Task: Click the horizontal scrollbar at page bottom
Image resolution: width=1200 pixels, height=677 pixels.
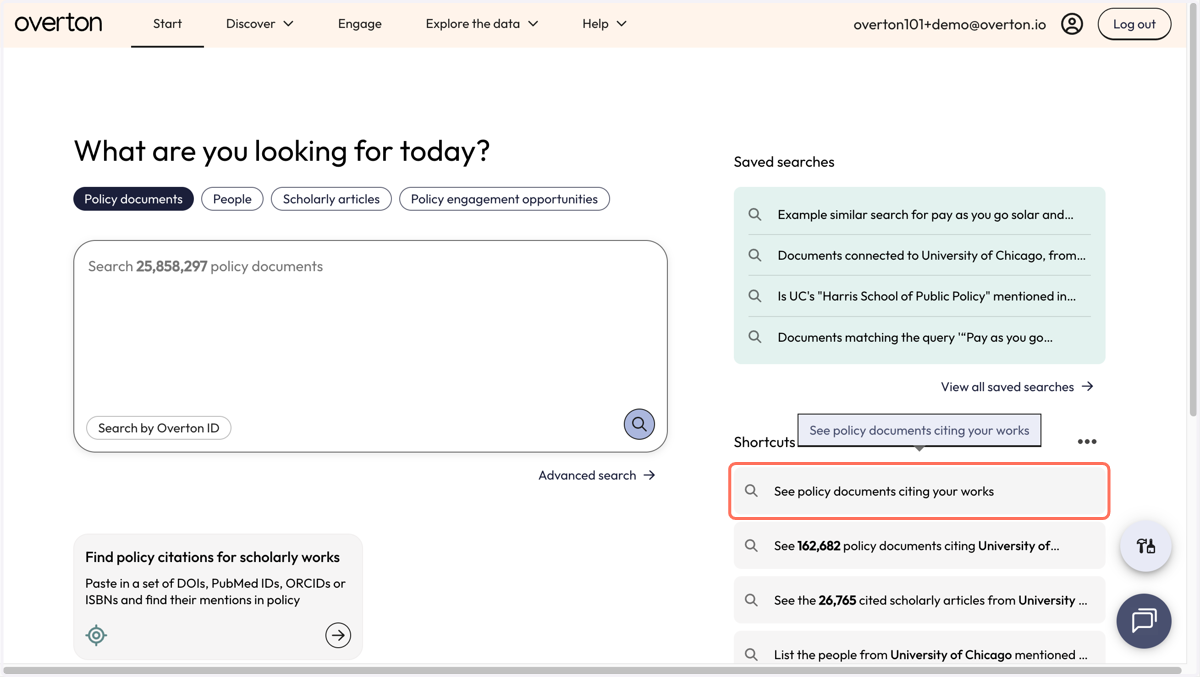Action: (594, 671)
